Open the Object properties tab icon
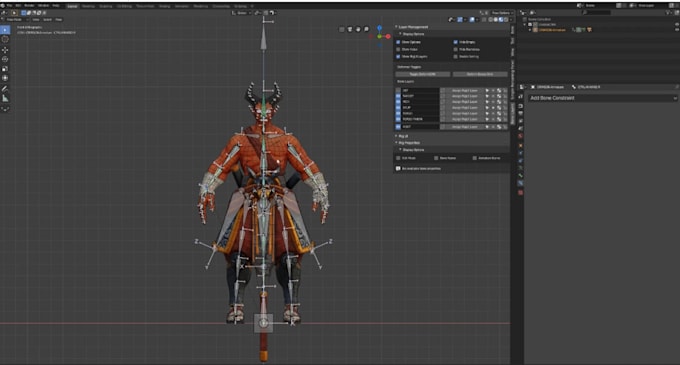Viewport: 680px width, 365px height. tap(520, 145)
